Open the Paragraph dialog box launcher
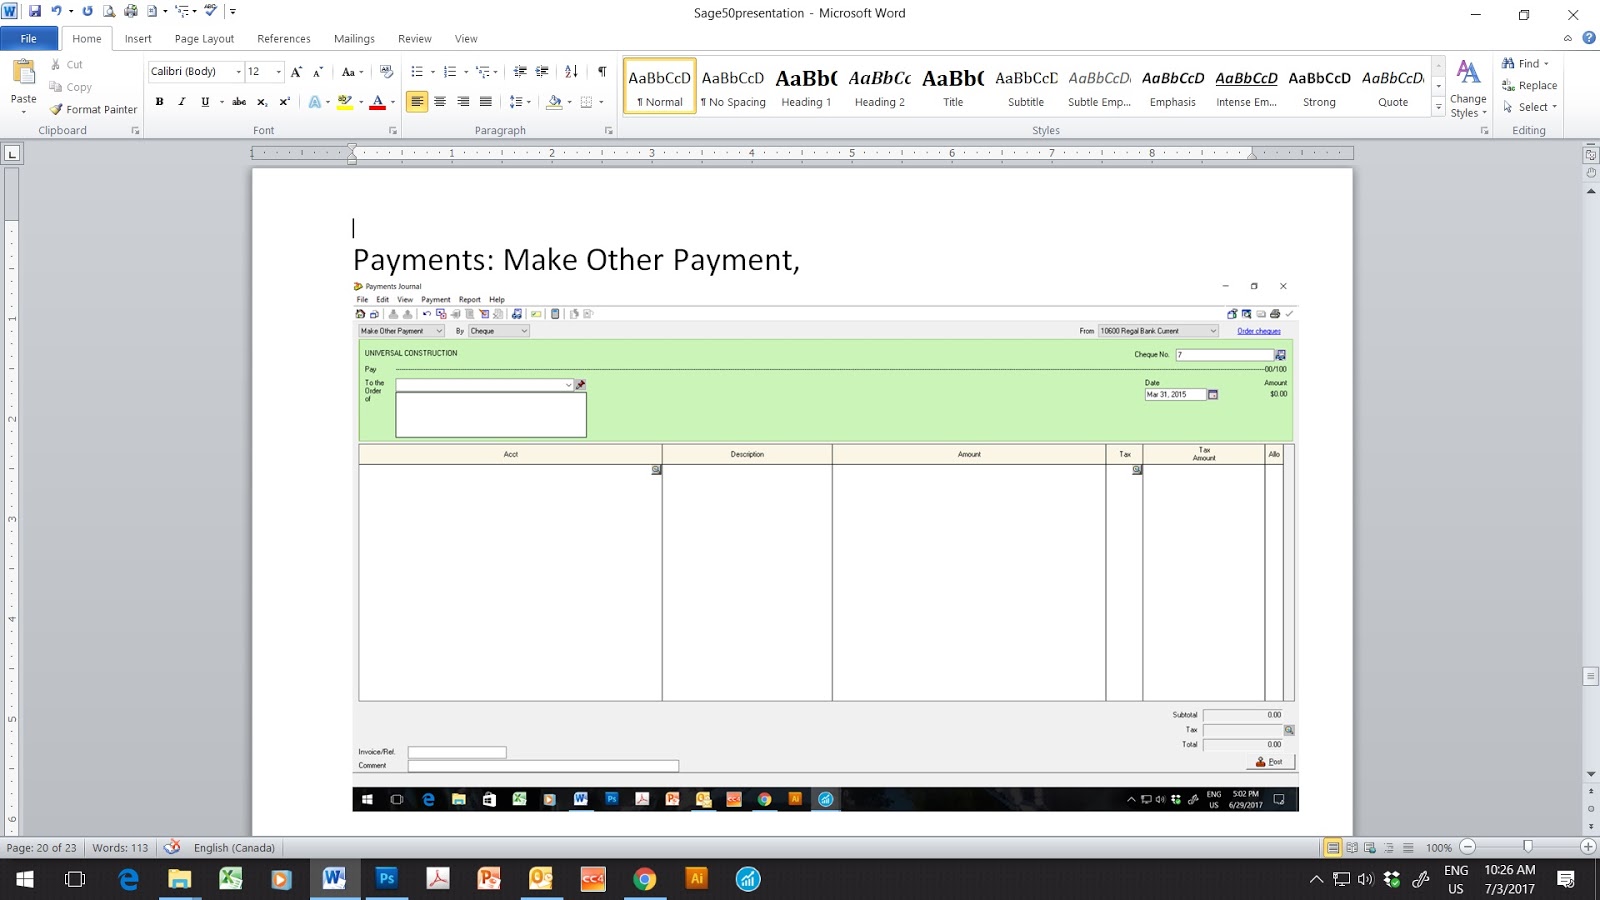 (x=609, y=131)
